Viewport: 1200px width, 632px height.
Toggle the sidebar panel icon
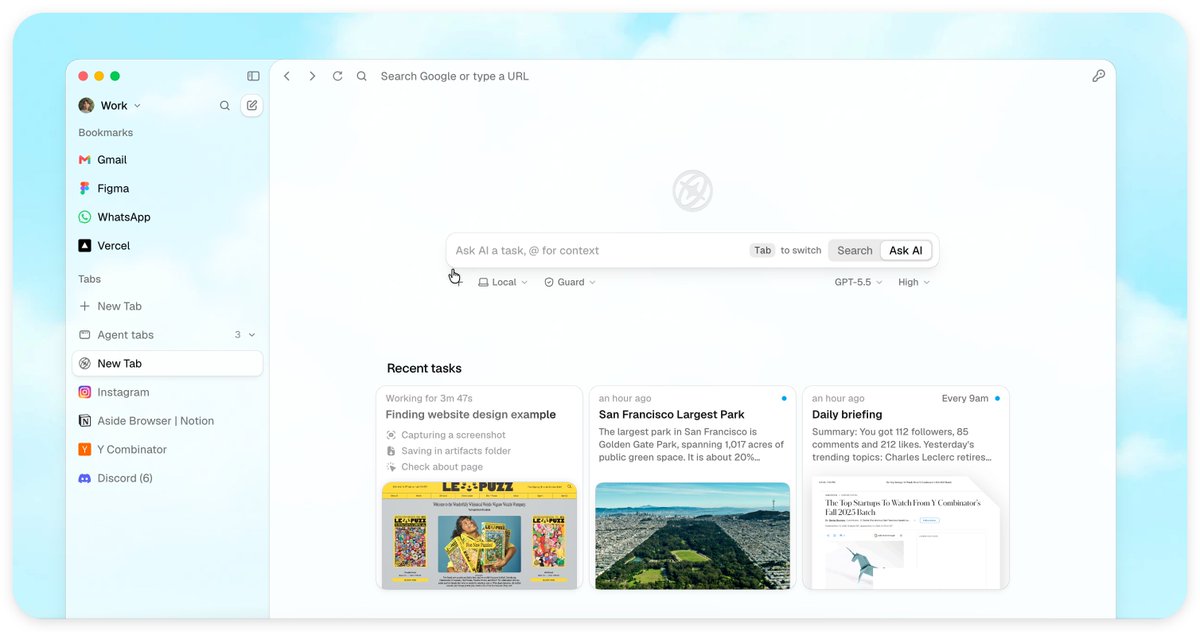(x=253, y=76)
